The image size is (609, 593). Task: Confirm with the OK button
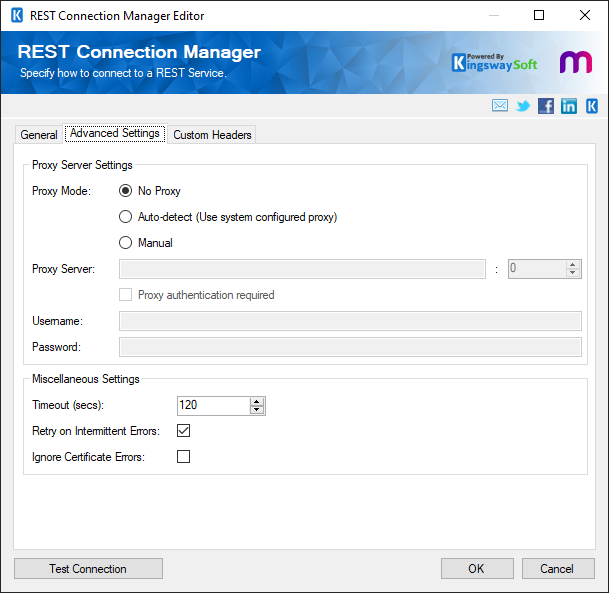(477, 569)
